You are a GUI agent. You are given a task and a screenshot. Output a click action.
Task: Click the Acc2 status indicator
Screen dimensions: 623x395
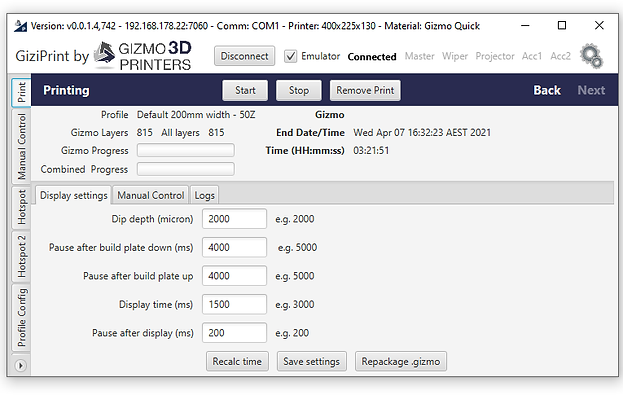(x=560, y=56)
